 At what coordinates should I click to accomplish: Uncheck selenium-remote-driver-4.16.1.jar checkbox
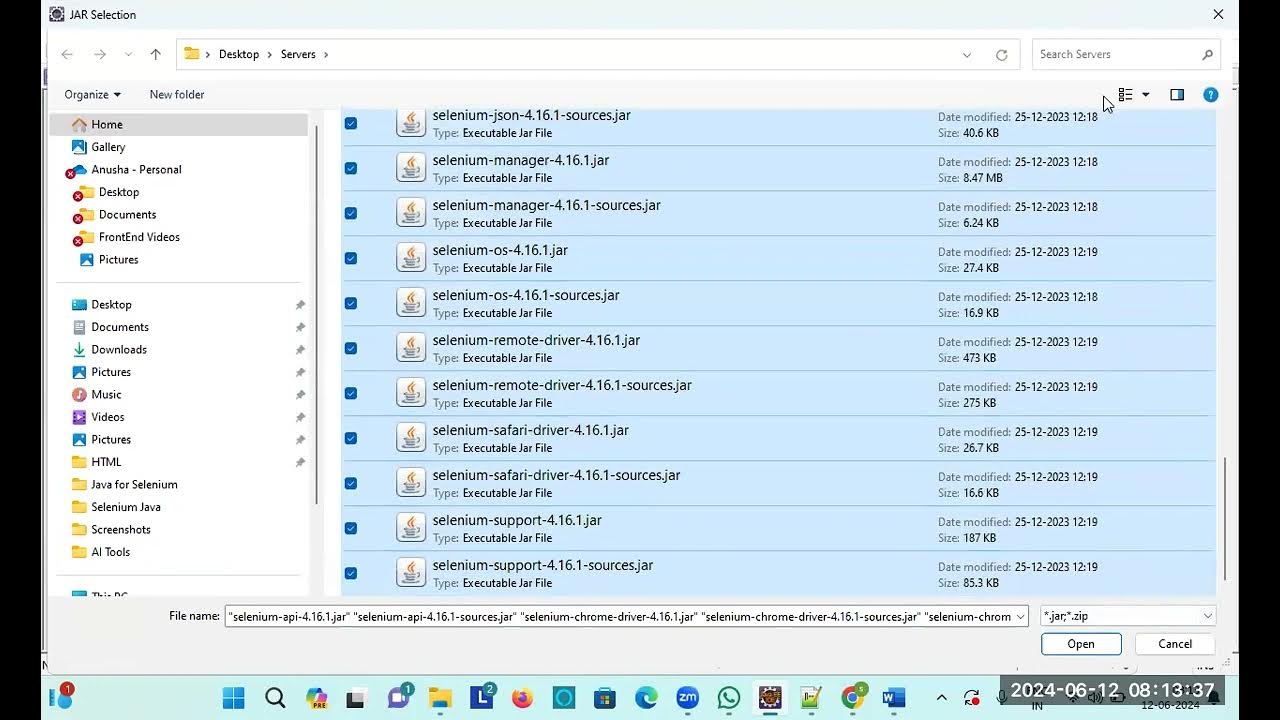click(351, 348)
